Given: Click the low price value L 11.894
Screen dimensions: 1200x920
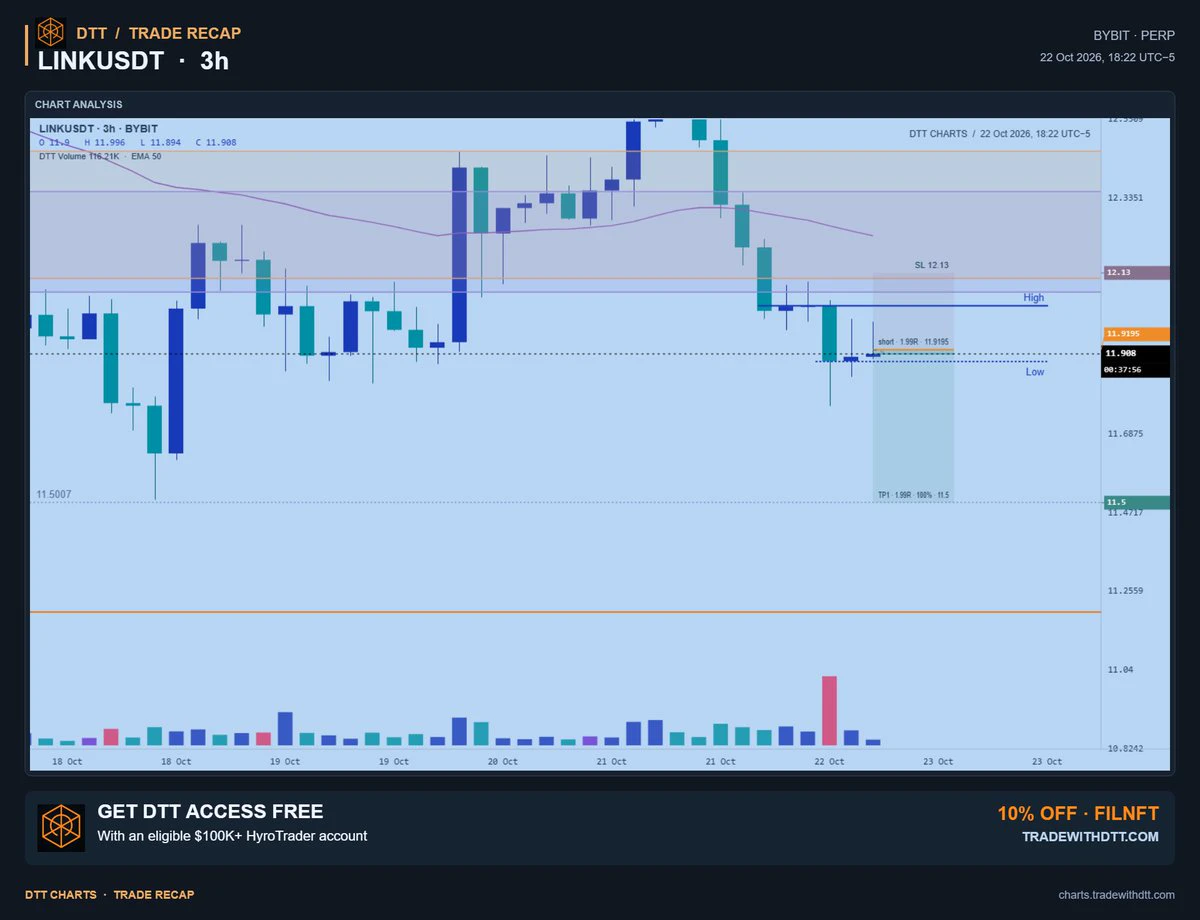Looking at the screenshot, I should pos(162,142).
